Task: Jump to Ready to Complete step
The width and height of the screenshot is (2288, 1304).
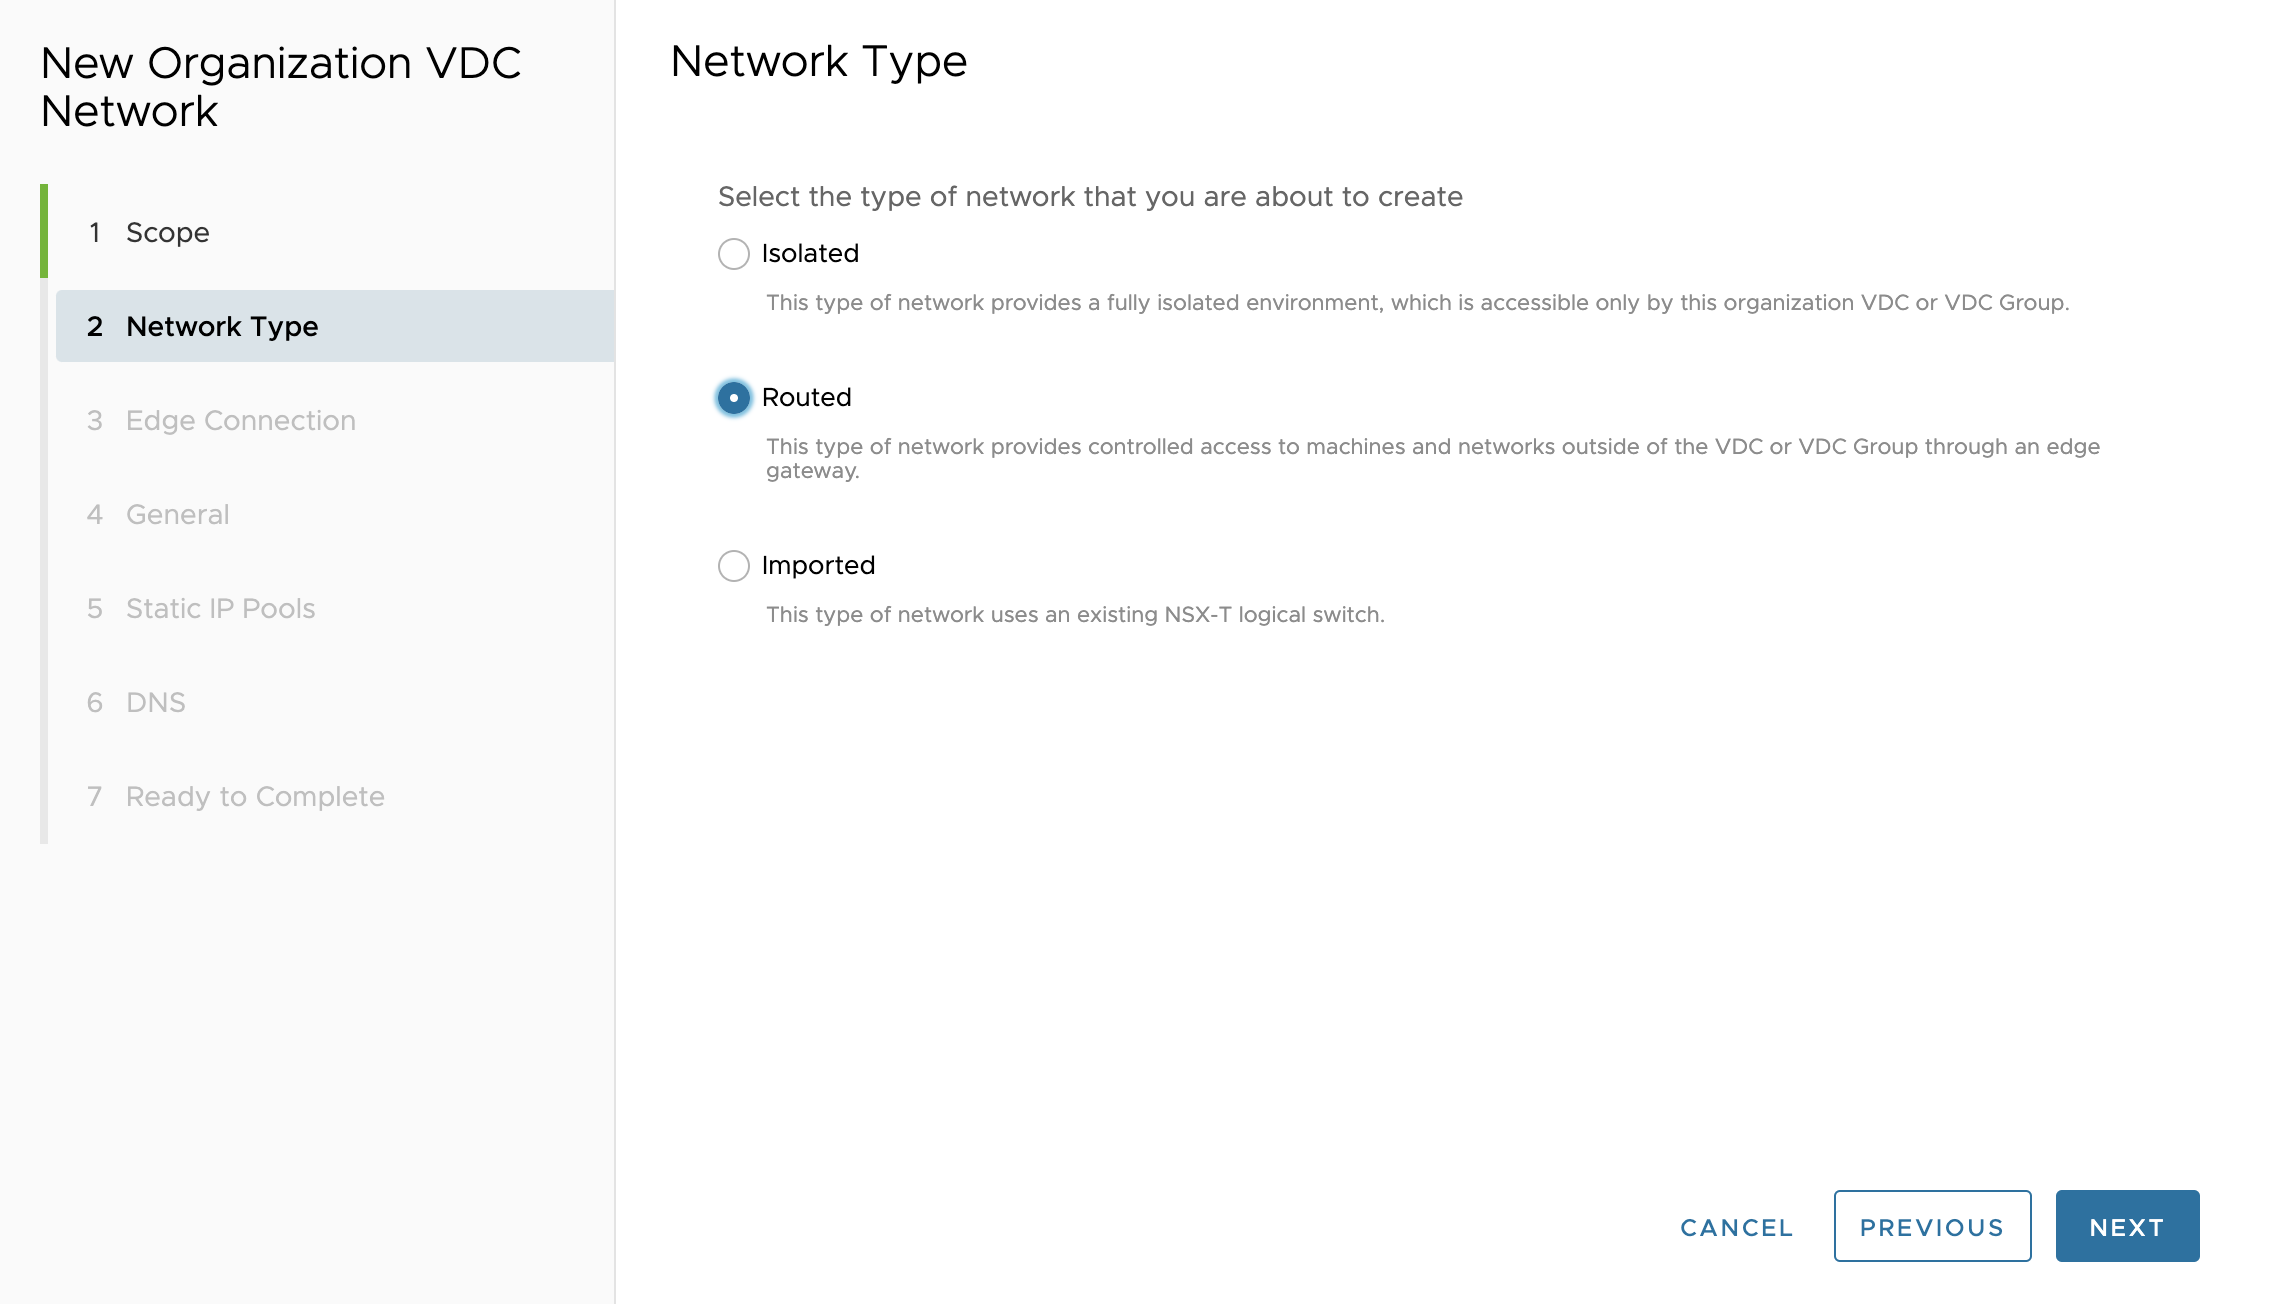Action: (x=254, y=797)
